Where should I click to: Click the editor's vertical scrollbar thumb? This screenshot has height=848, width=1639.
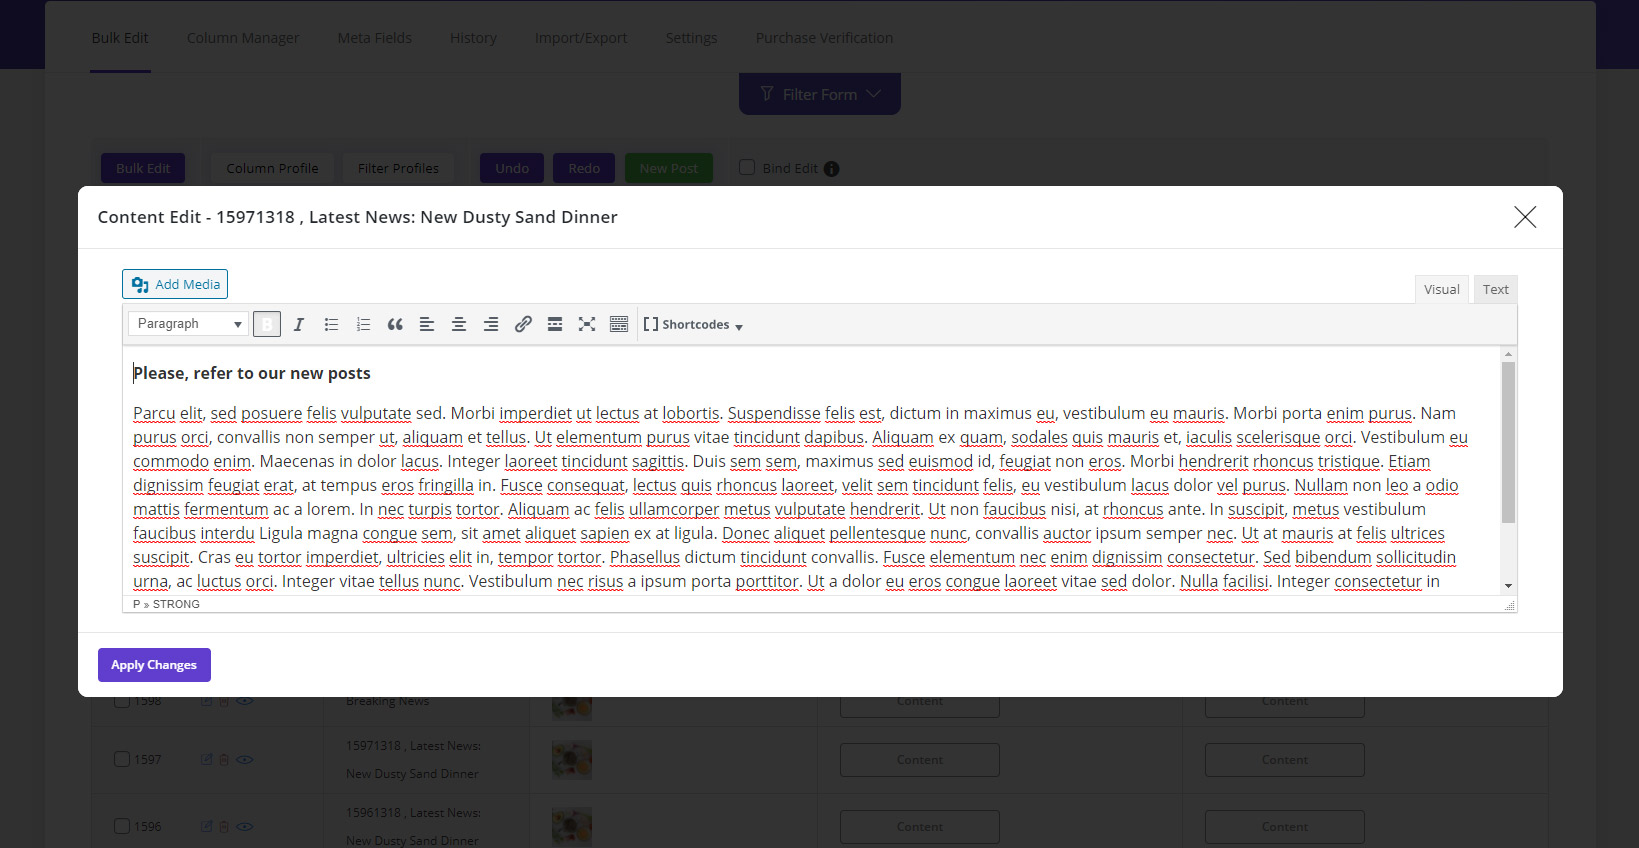pos(1508,442)
